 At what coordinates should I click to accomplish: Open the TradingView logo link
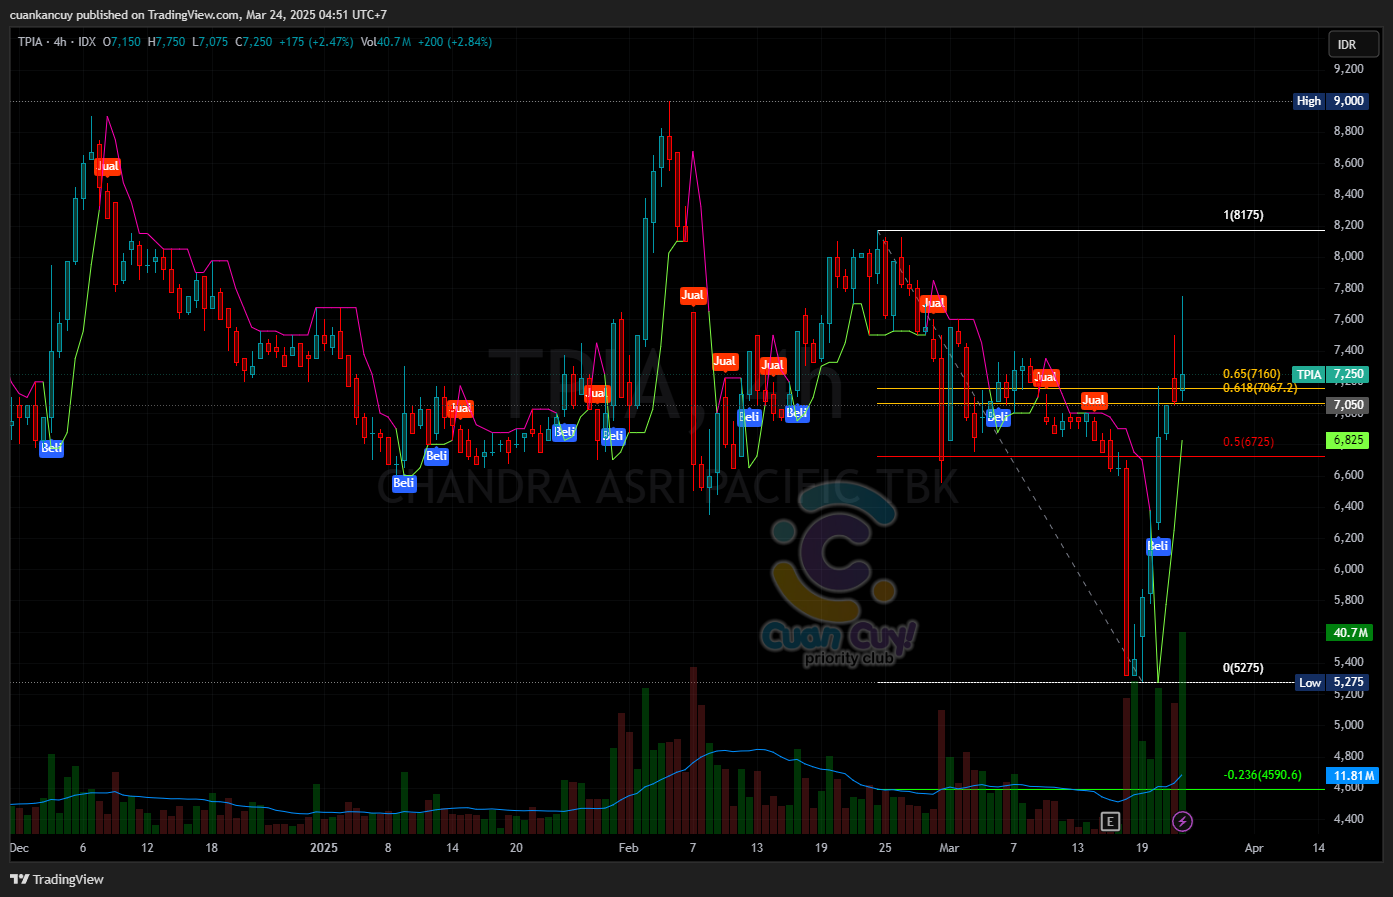[x=57, y=879]
